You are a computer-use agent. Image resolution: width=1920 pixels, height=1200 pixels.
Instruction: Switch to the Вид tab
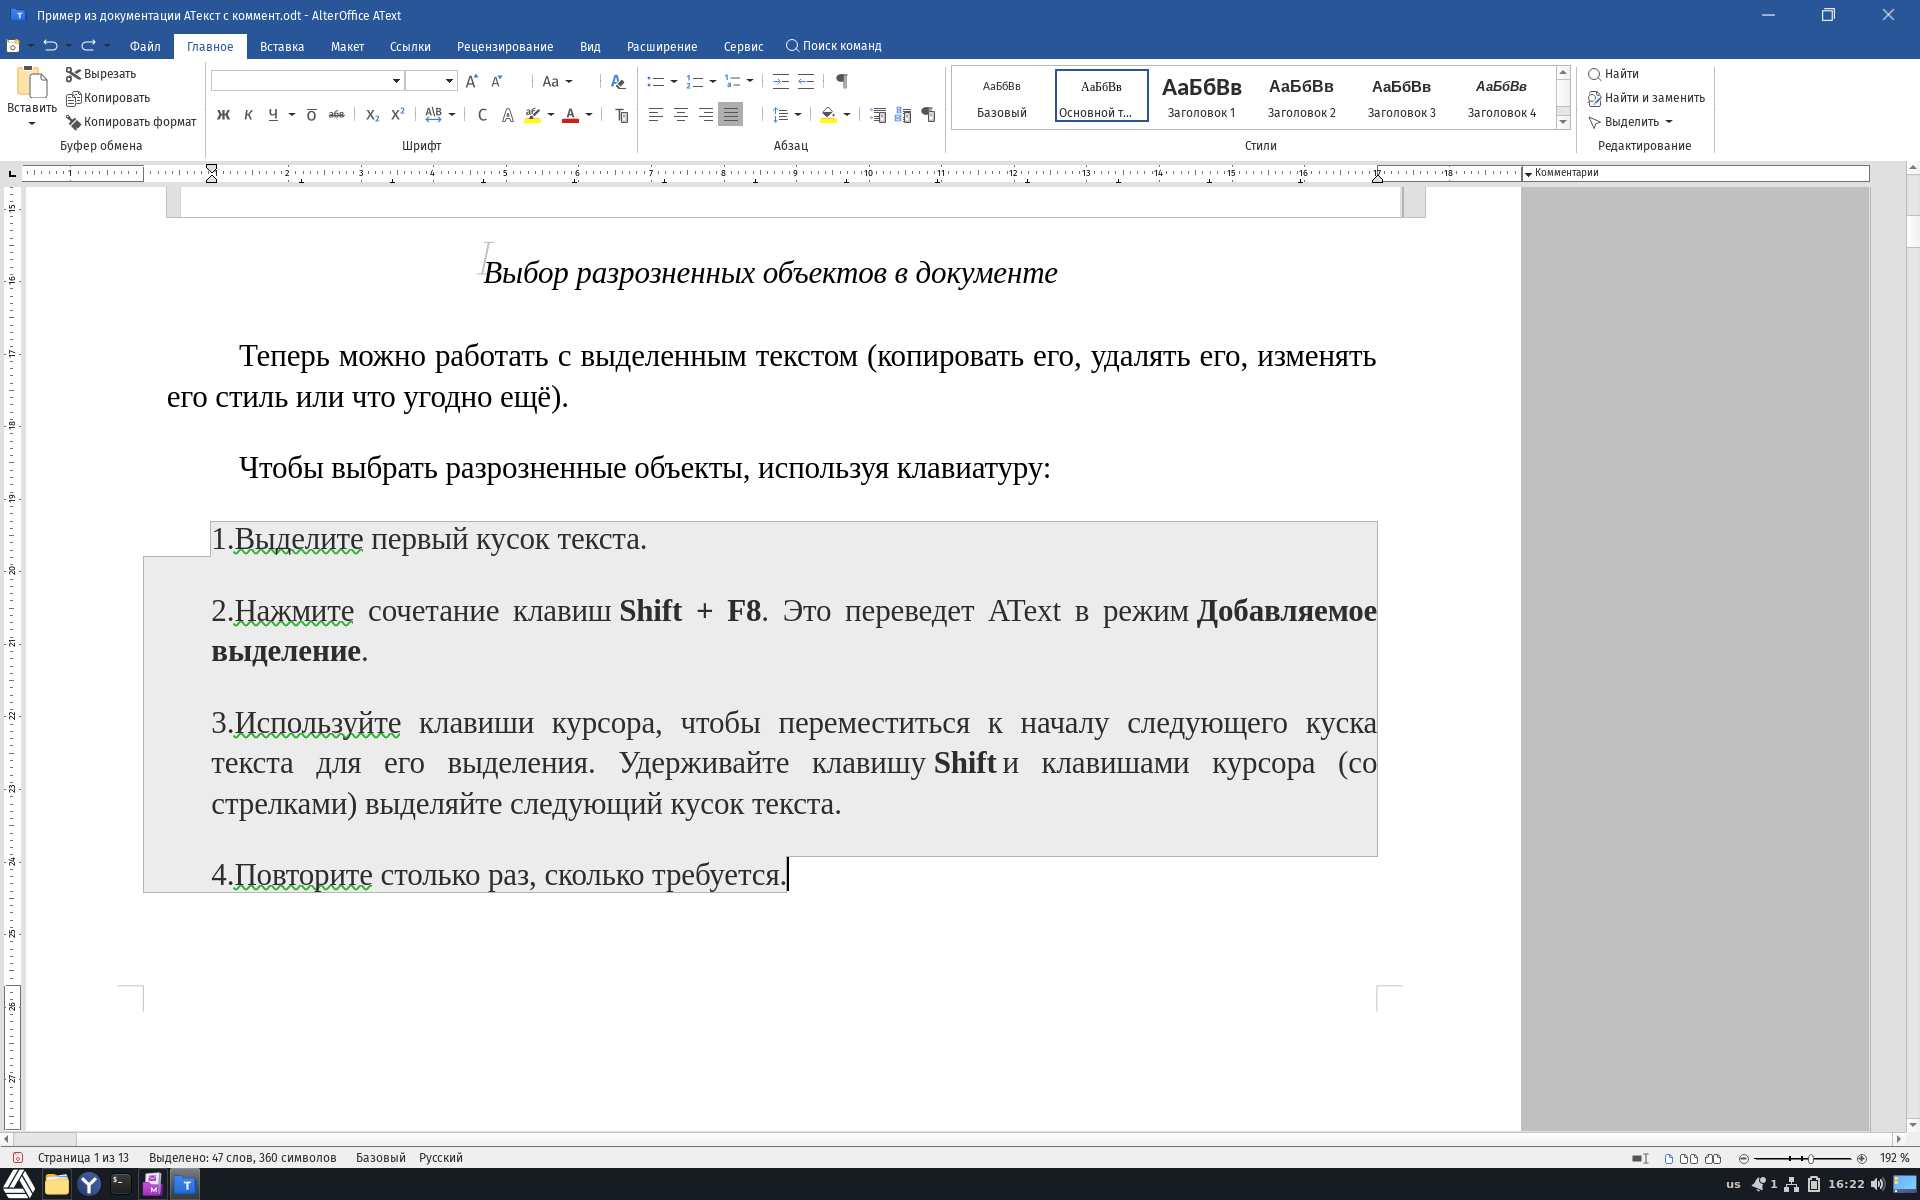coord(590,46)
